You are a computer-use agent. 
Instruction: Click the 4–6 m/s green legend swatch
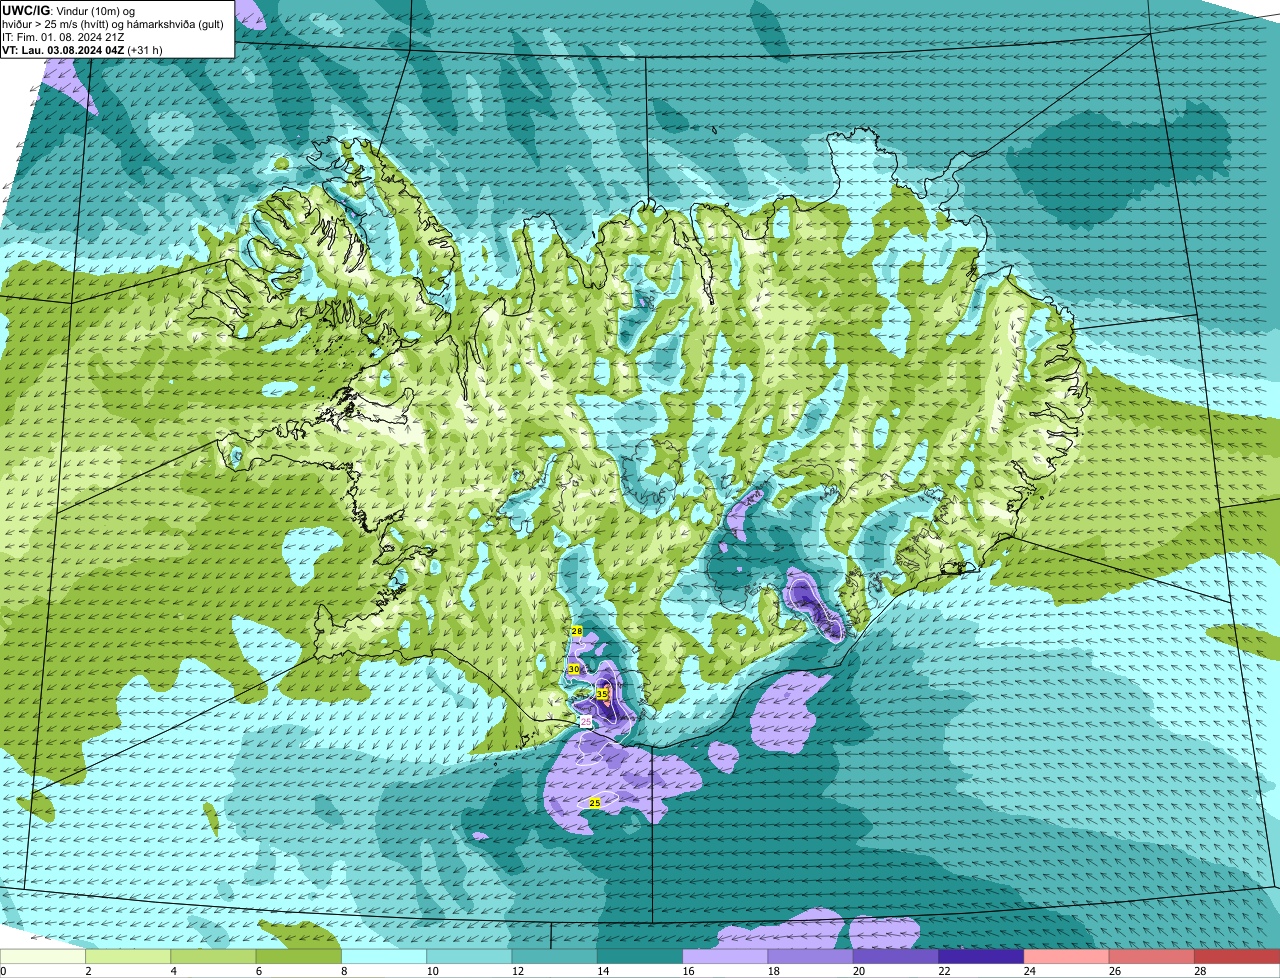click(x=214, y=956)
